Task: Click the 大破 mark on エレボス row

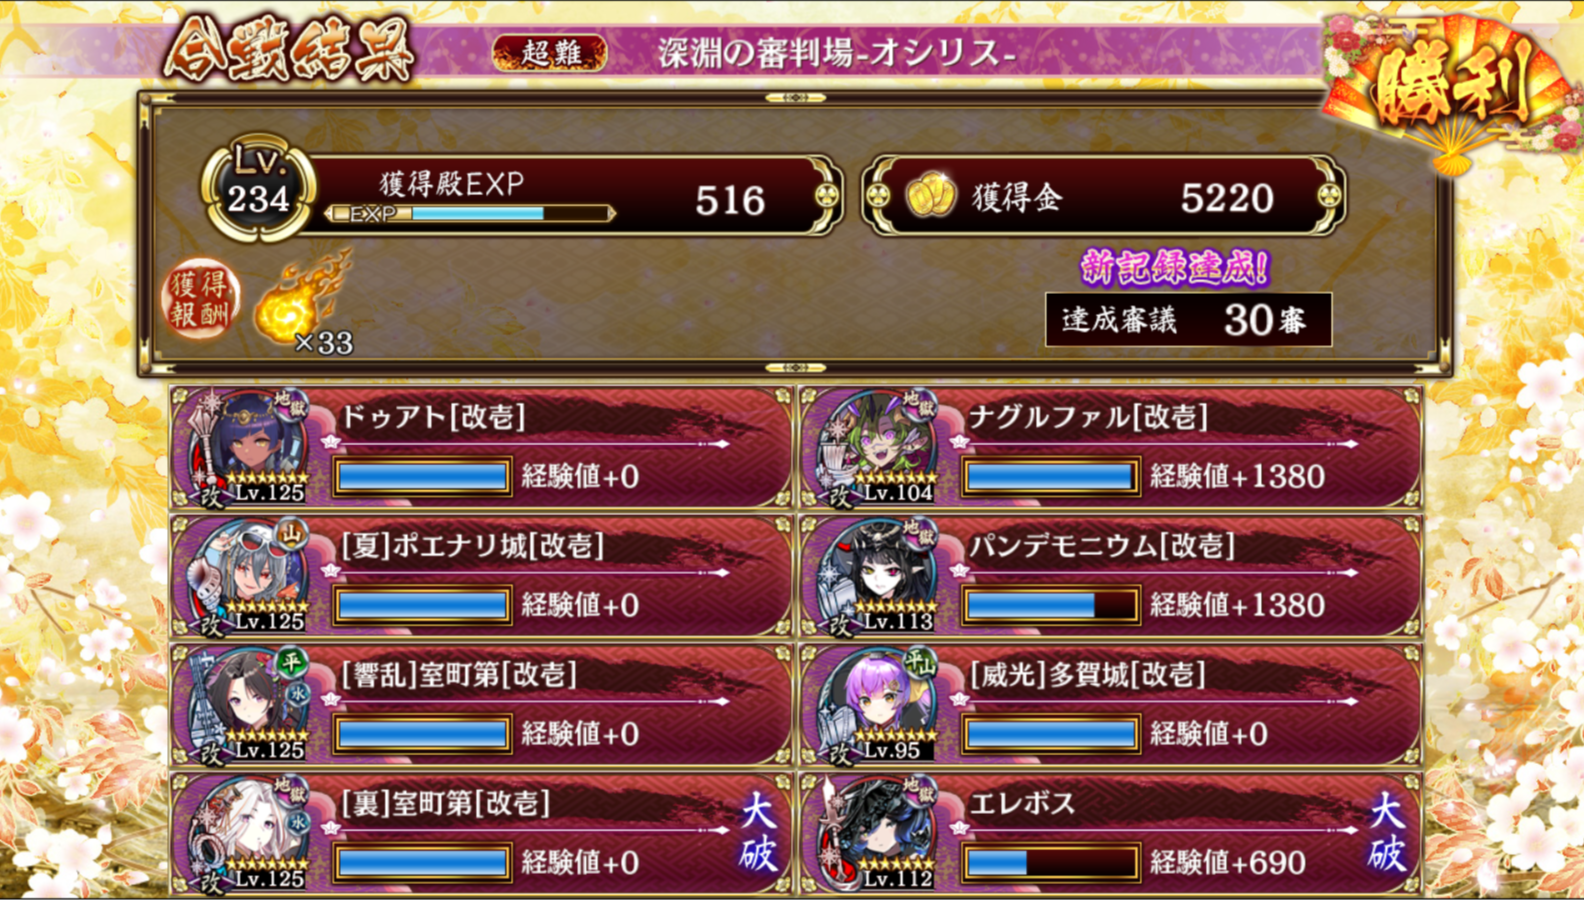Action: click(1387, 832)
